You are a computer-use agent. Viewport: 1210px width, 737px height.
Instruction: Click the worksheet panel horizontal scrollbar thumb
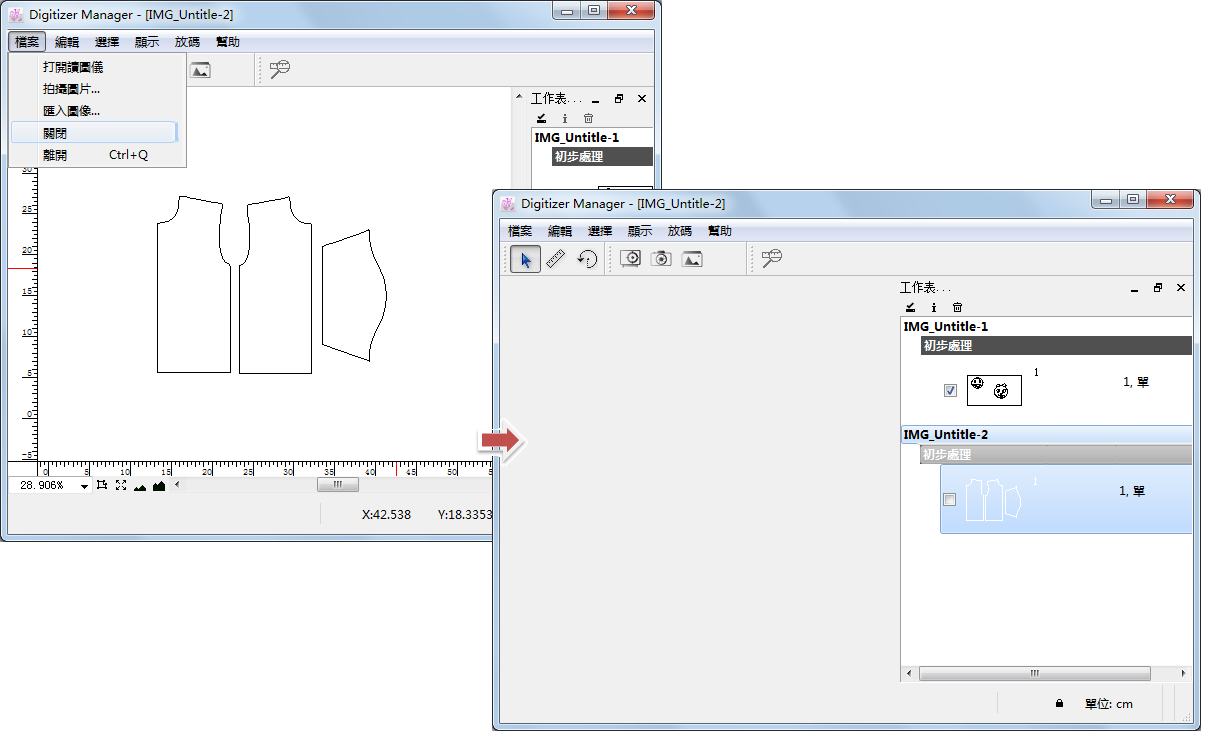coord(1034,674)
